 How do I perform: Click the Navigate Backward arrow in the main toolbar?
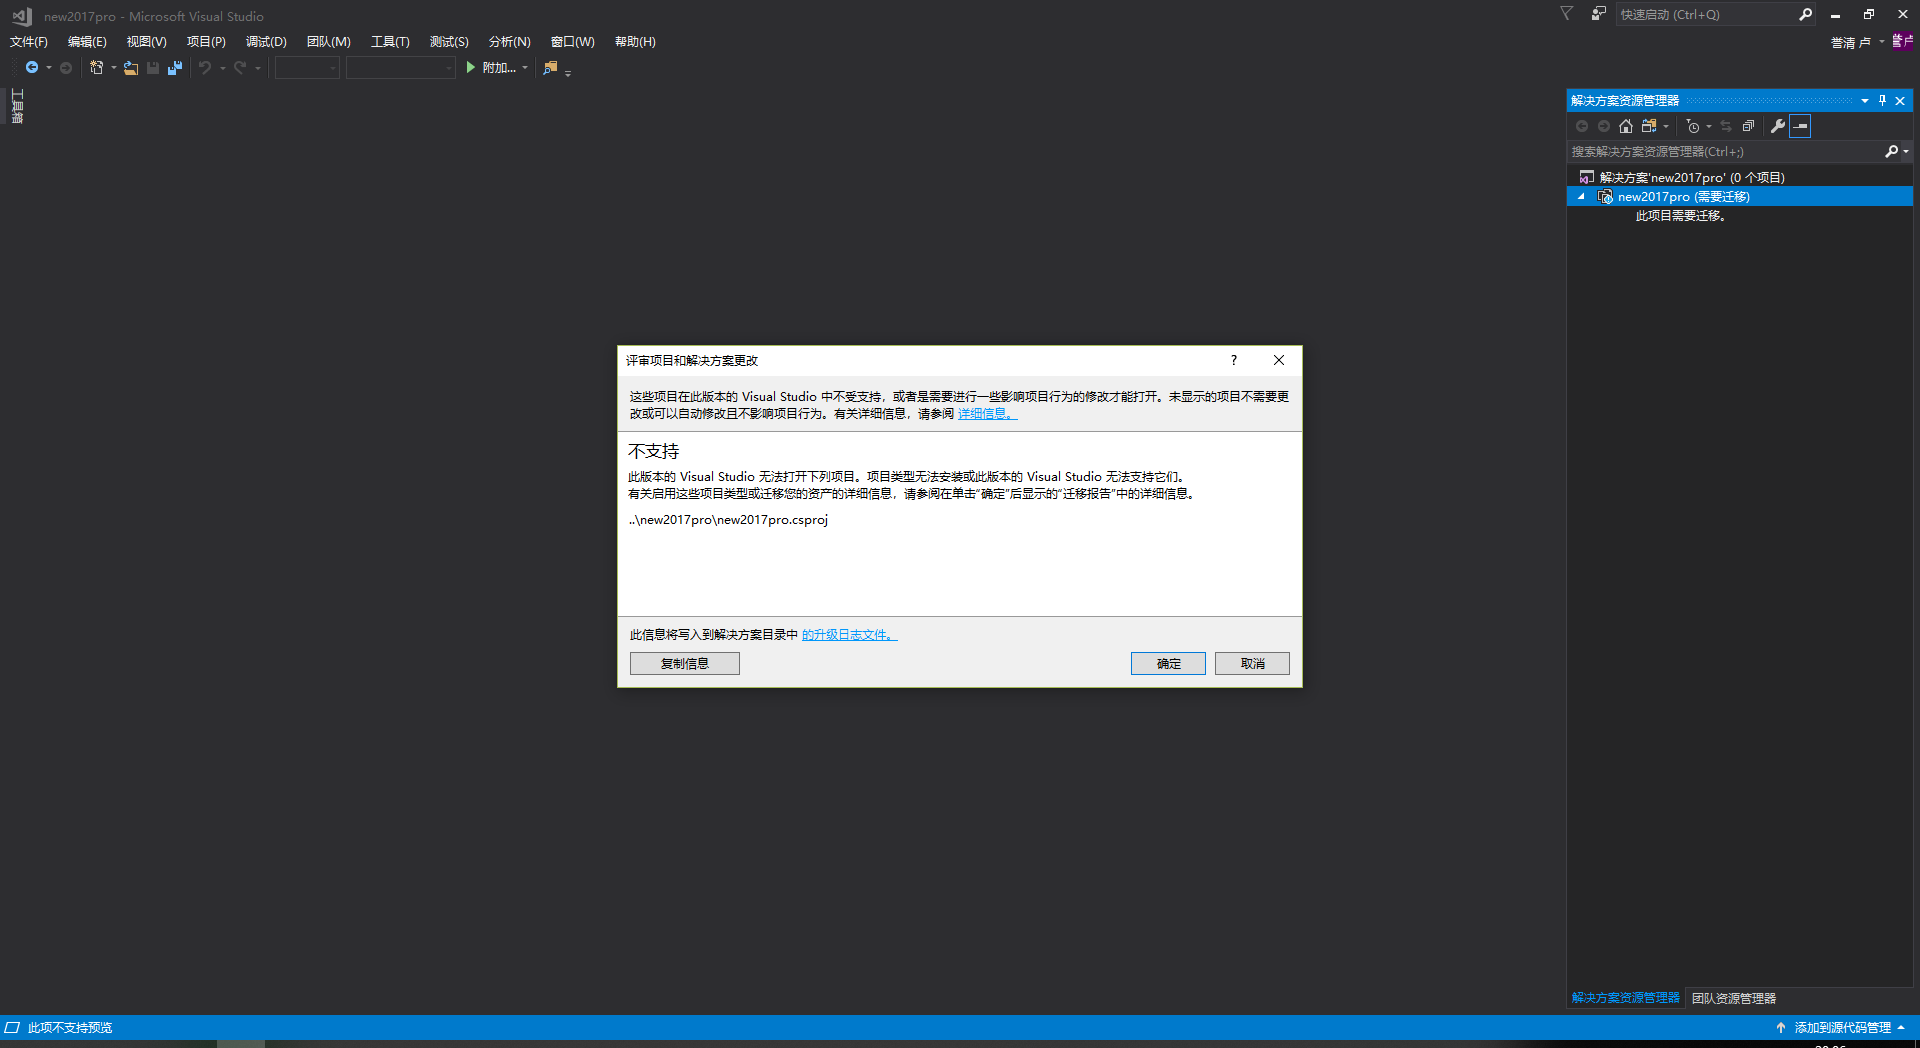(32, 68)
